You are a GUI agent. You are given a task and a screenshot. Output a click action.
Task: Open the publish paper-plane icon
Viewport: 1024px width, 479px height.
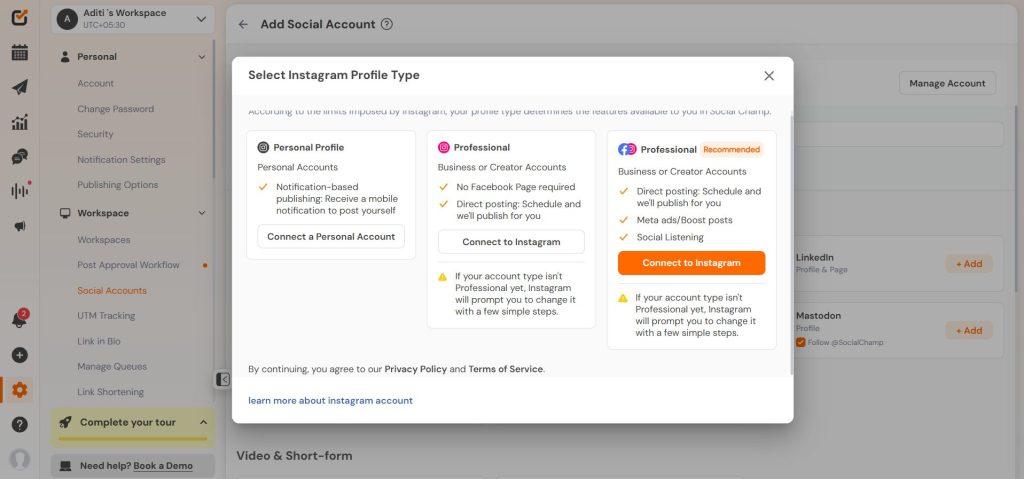pyautogui.click(x=20, y=88)
